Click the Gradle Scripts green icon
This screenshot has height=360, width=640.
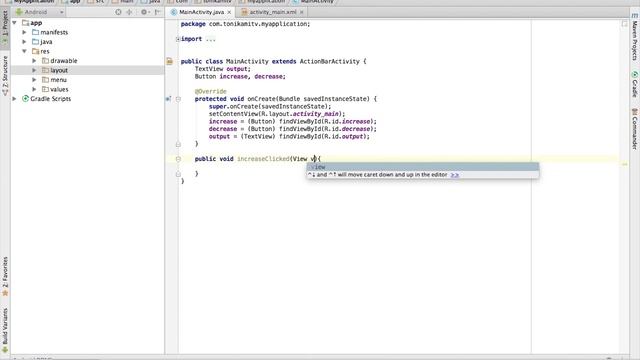coord(25,98)
